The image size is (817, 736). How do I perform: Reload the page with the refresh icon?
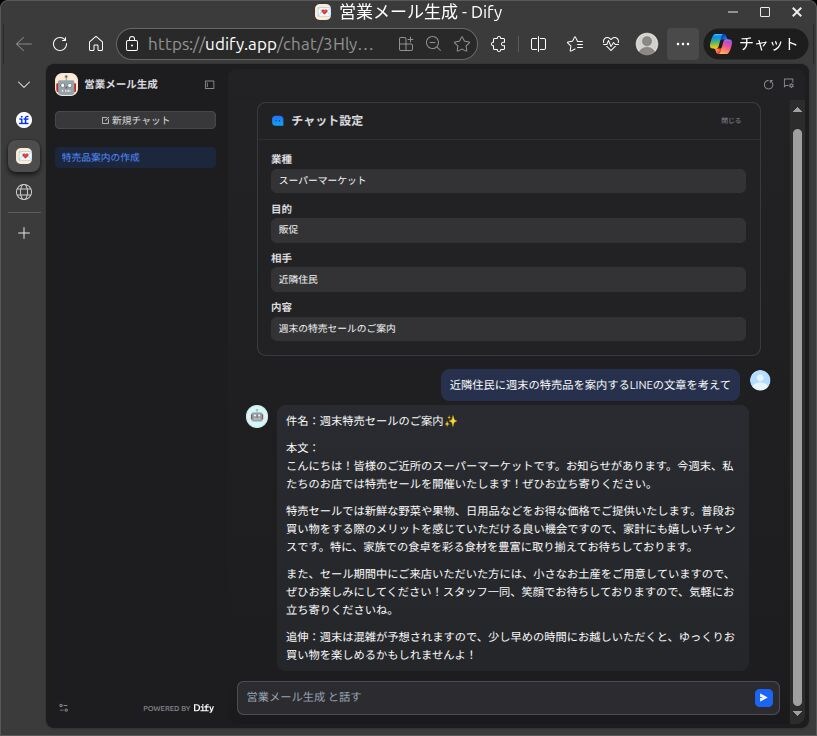point(60,44)
